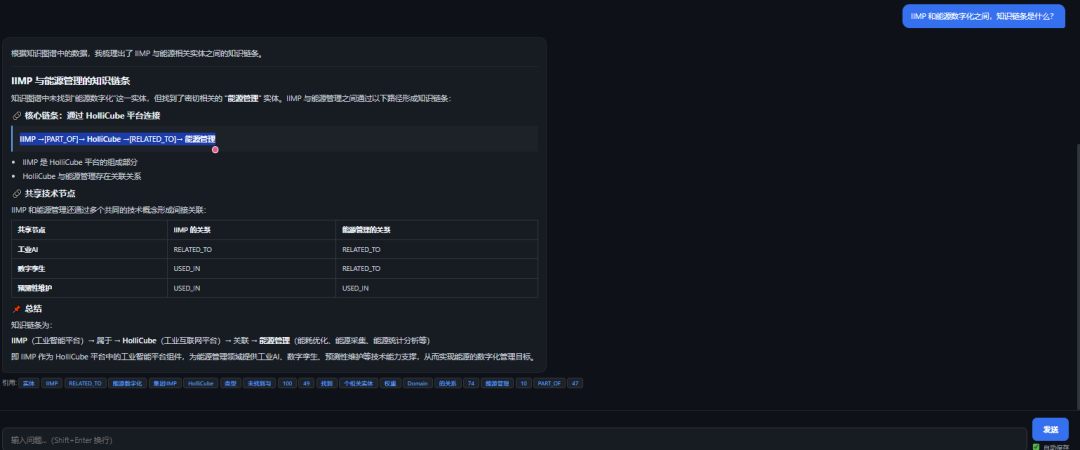Click the 权重 citation tag
Image resolution: width=1080 pixels, height=450 pixels.
(391, 383)
